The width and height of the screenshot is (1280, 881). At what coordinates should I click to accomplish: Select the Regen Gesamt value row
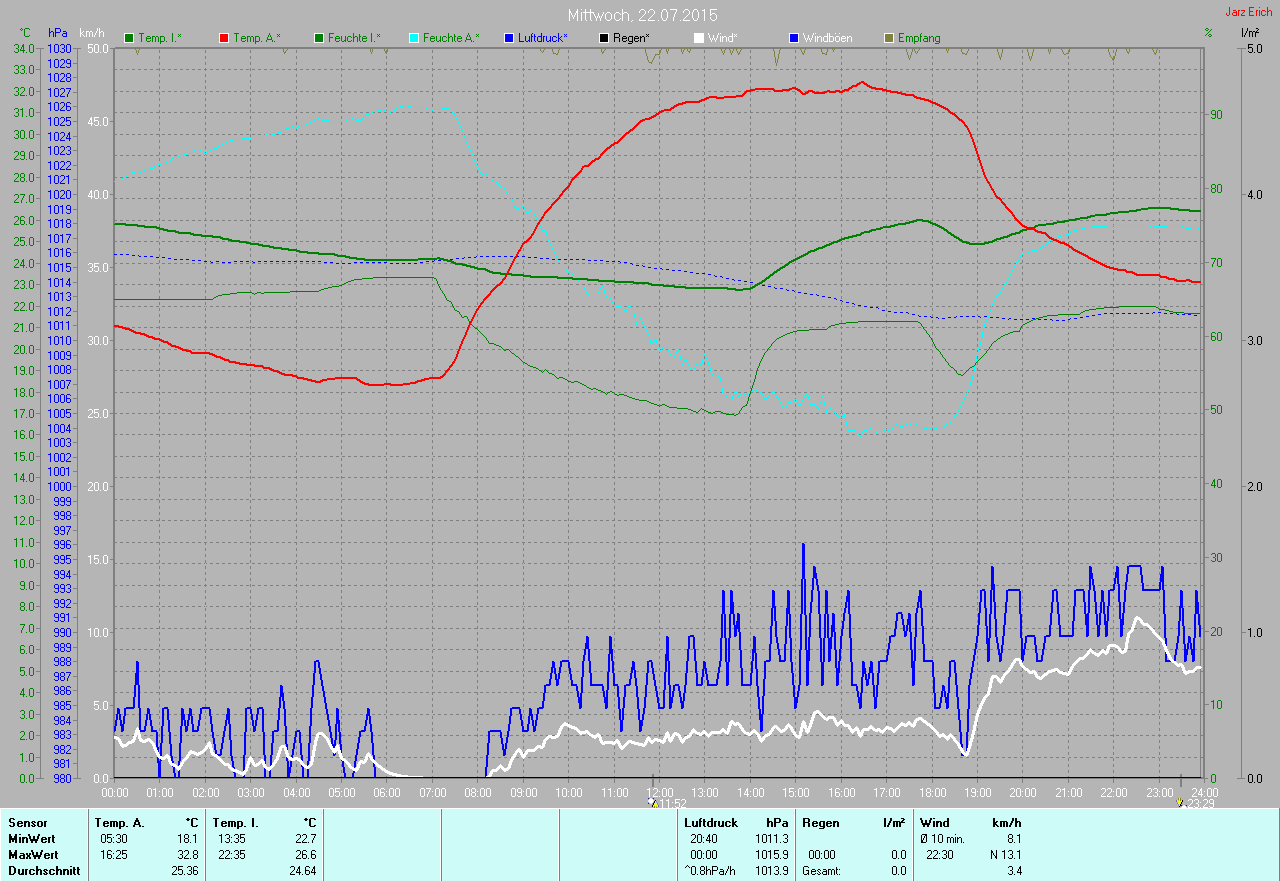(853, 871)
